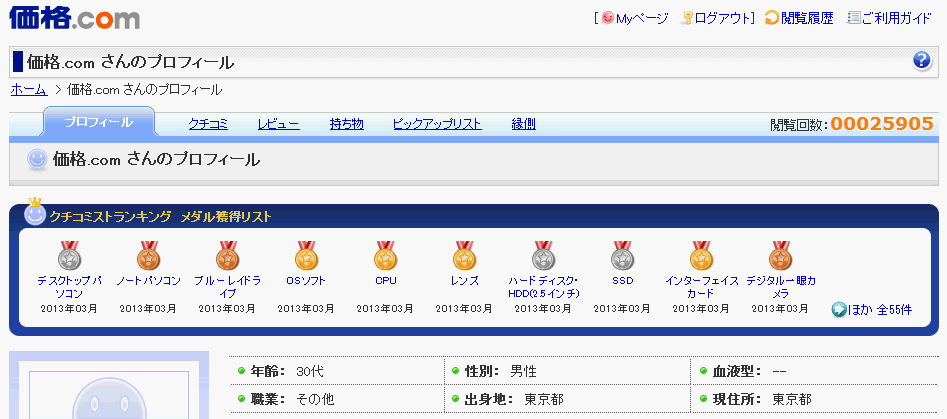Open the SSD category link
The height and width of the screenshot is (419, 947).
622,281
